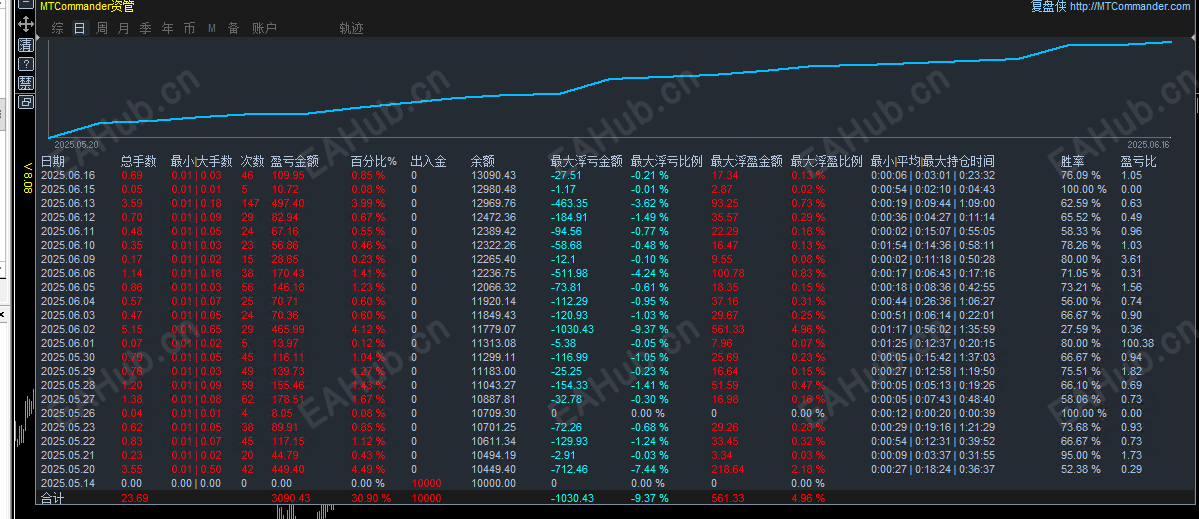1199x519 pixels.
Task: Click the 最大浮亏比例 column header
Action: click(666, 161)
